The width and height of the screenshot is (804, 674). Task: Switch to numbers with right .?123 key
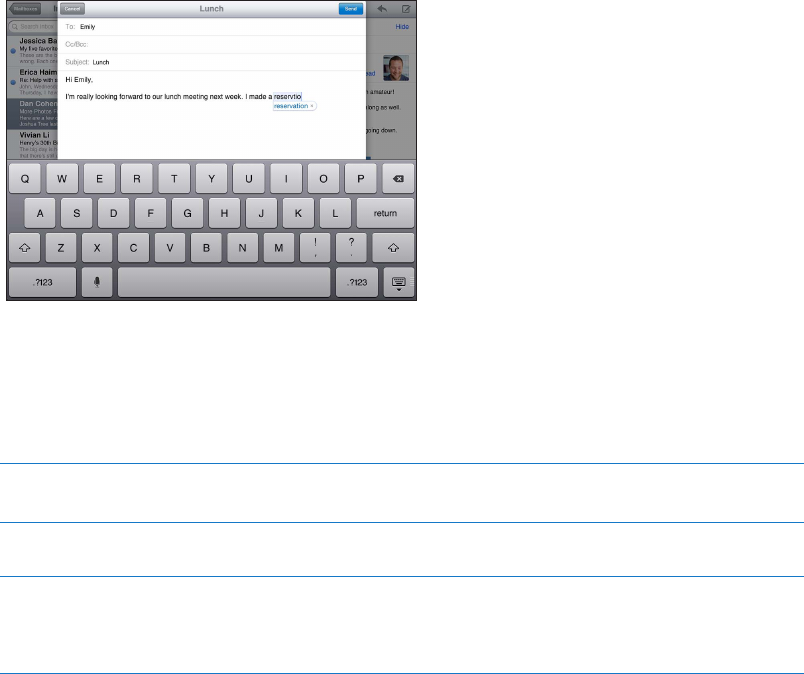(357, 282)
